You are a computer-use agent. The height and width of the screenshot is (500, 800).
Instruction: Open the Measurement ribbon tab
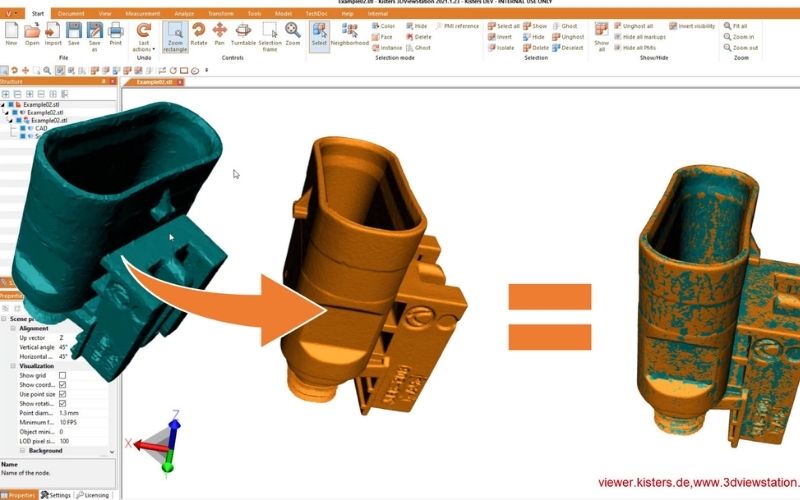coord(142,14)
